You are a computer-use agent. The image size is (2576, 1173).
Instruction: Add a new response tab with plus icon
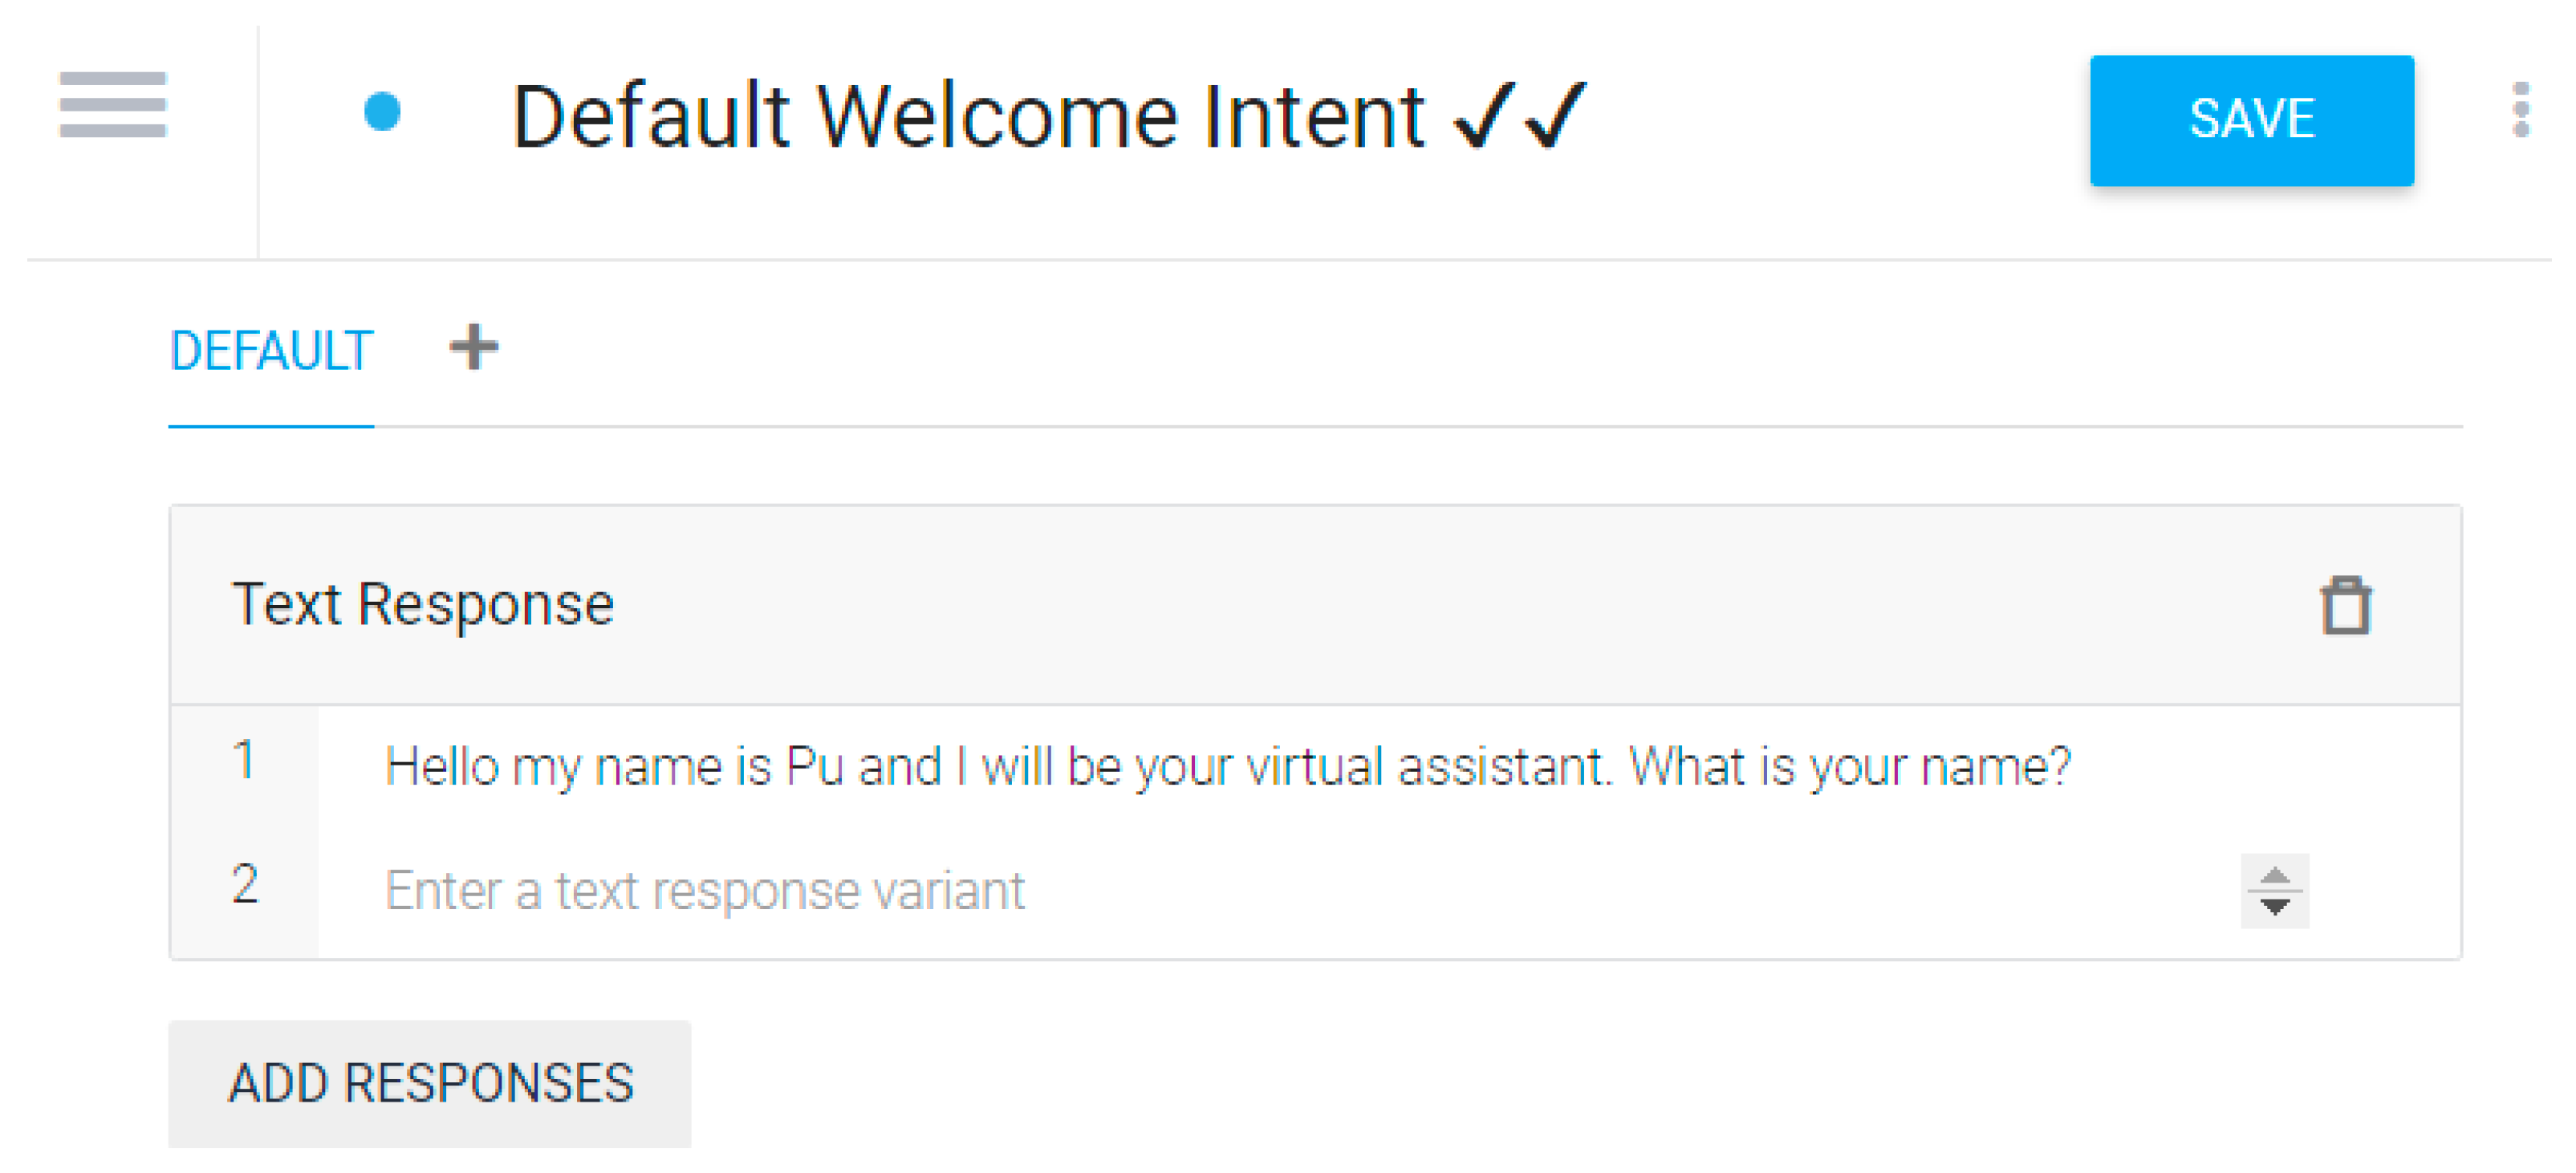tap(473, 347)
